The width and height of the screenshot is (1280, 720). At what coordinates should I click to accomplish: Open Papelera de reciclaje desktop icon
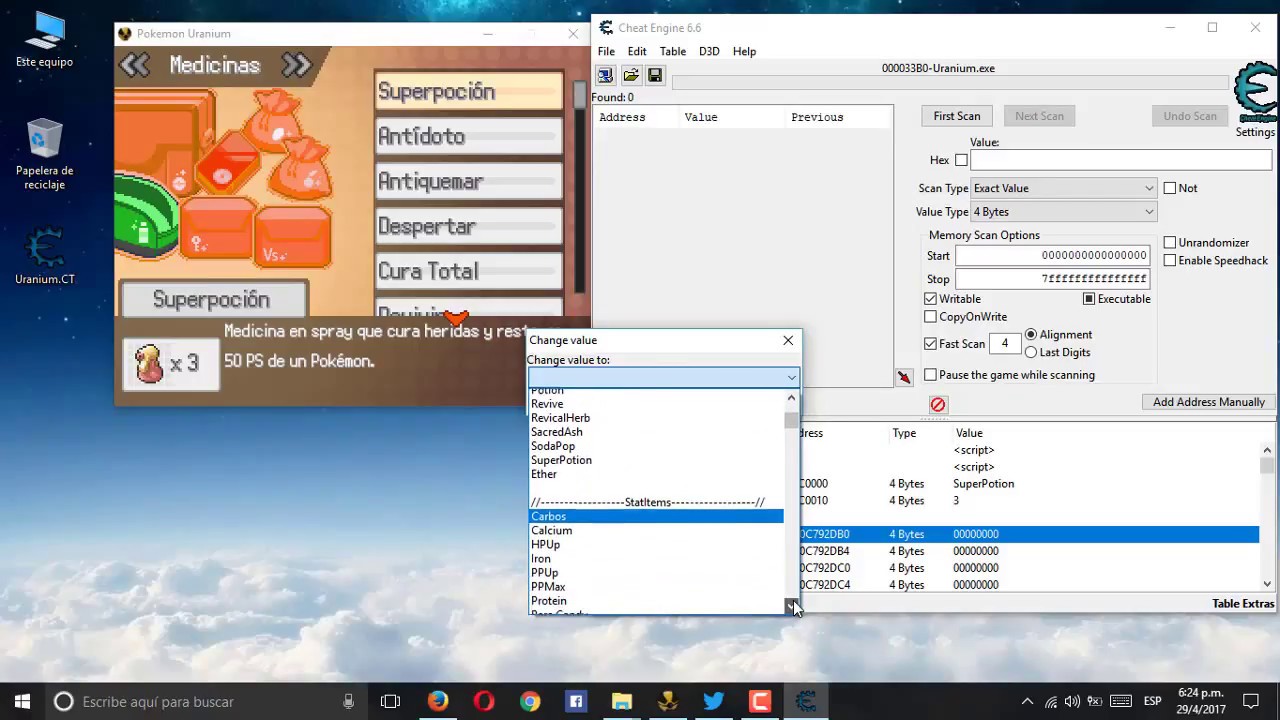point(44,155)
